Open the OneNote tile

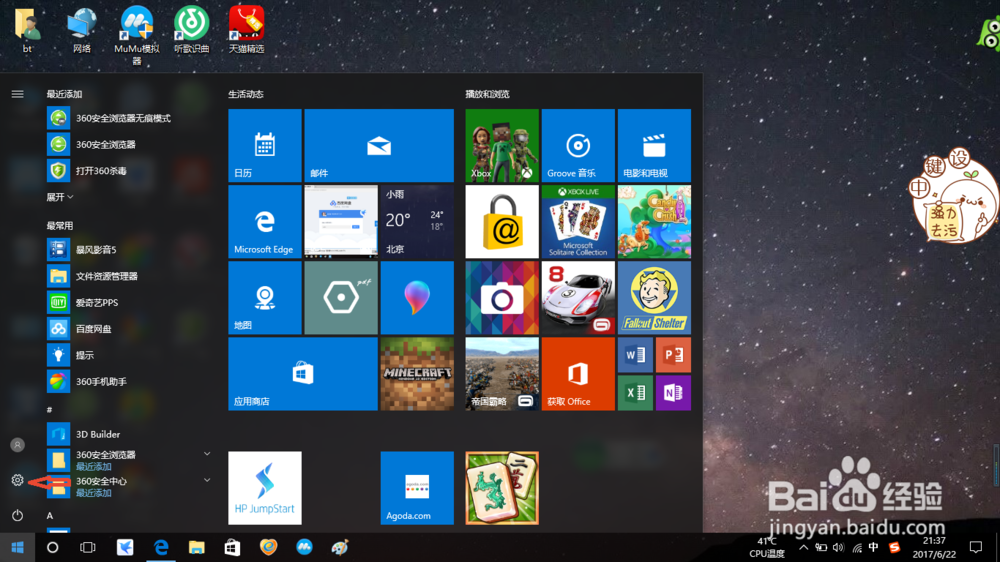pos(673,393)
